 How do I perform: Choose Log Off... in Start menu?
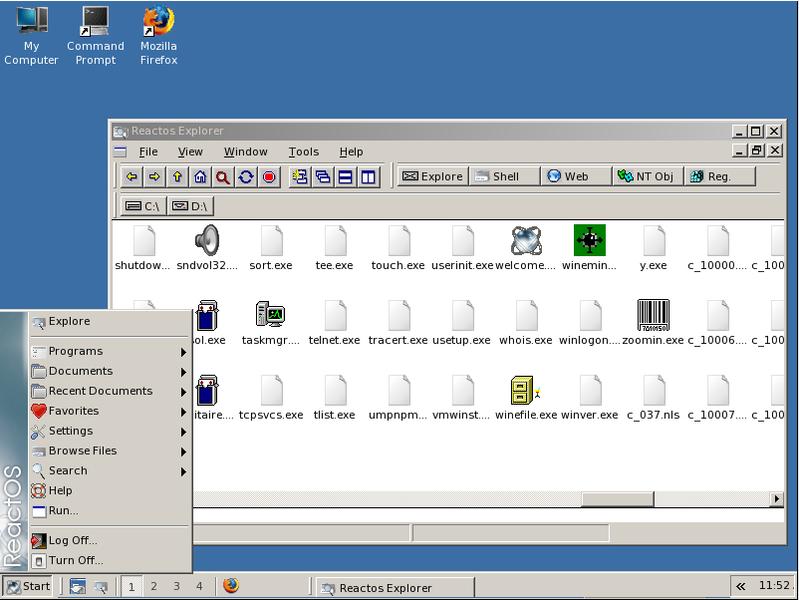[110, 540]
